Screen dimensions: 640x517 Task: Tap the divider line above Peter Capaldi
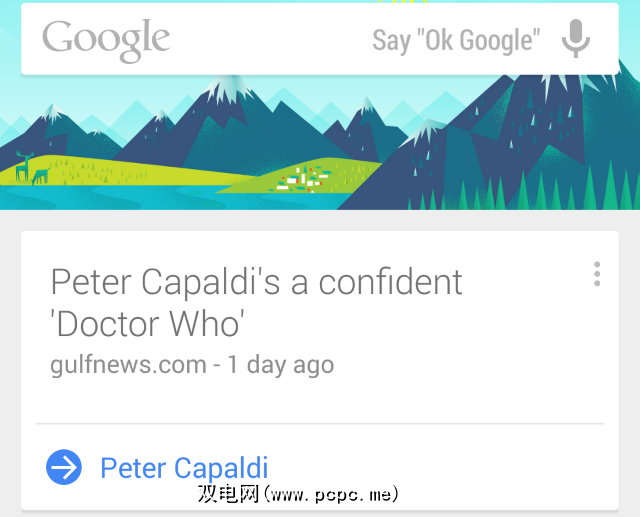click(320, 424)
